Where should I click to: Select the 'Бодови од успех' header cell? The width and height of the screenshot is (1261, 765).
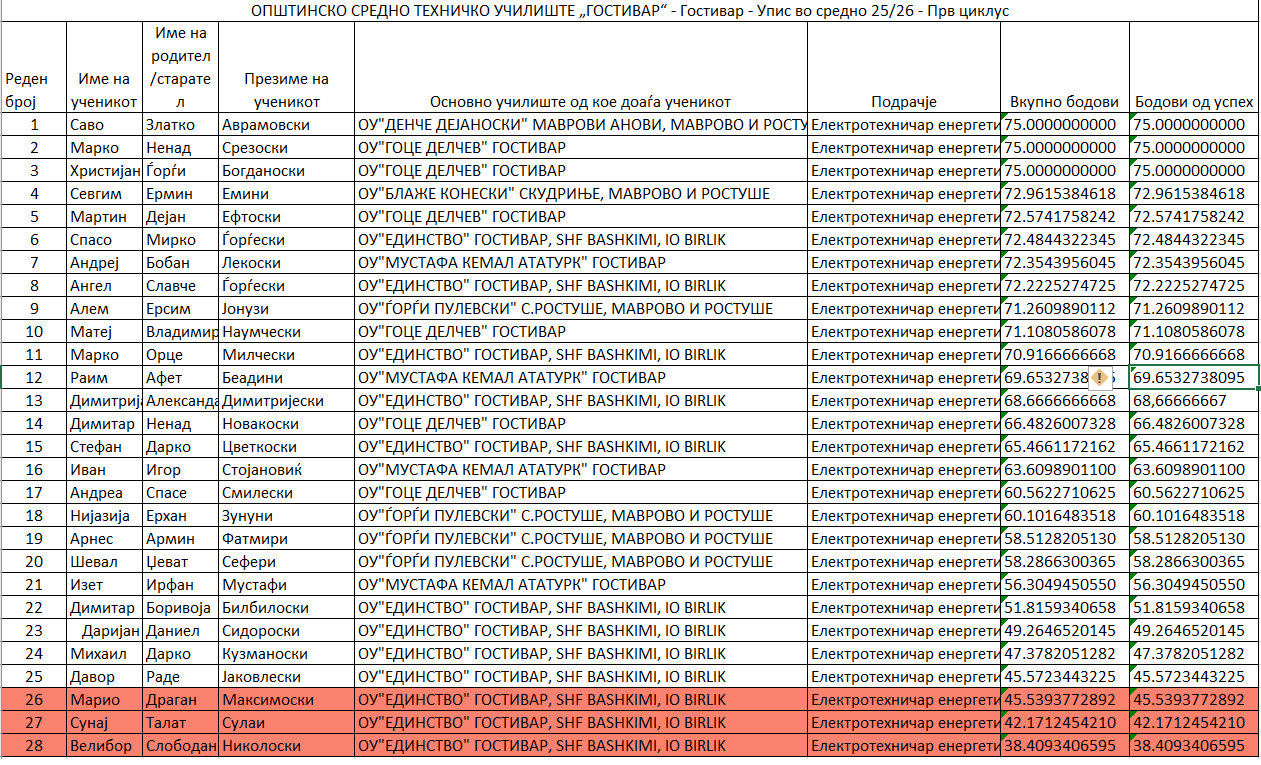point(1194,102)
